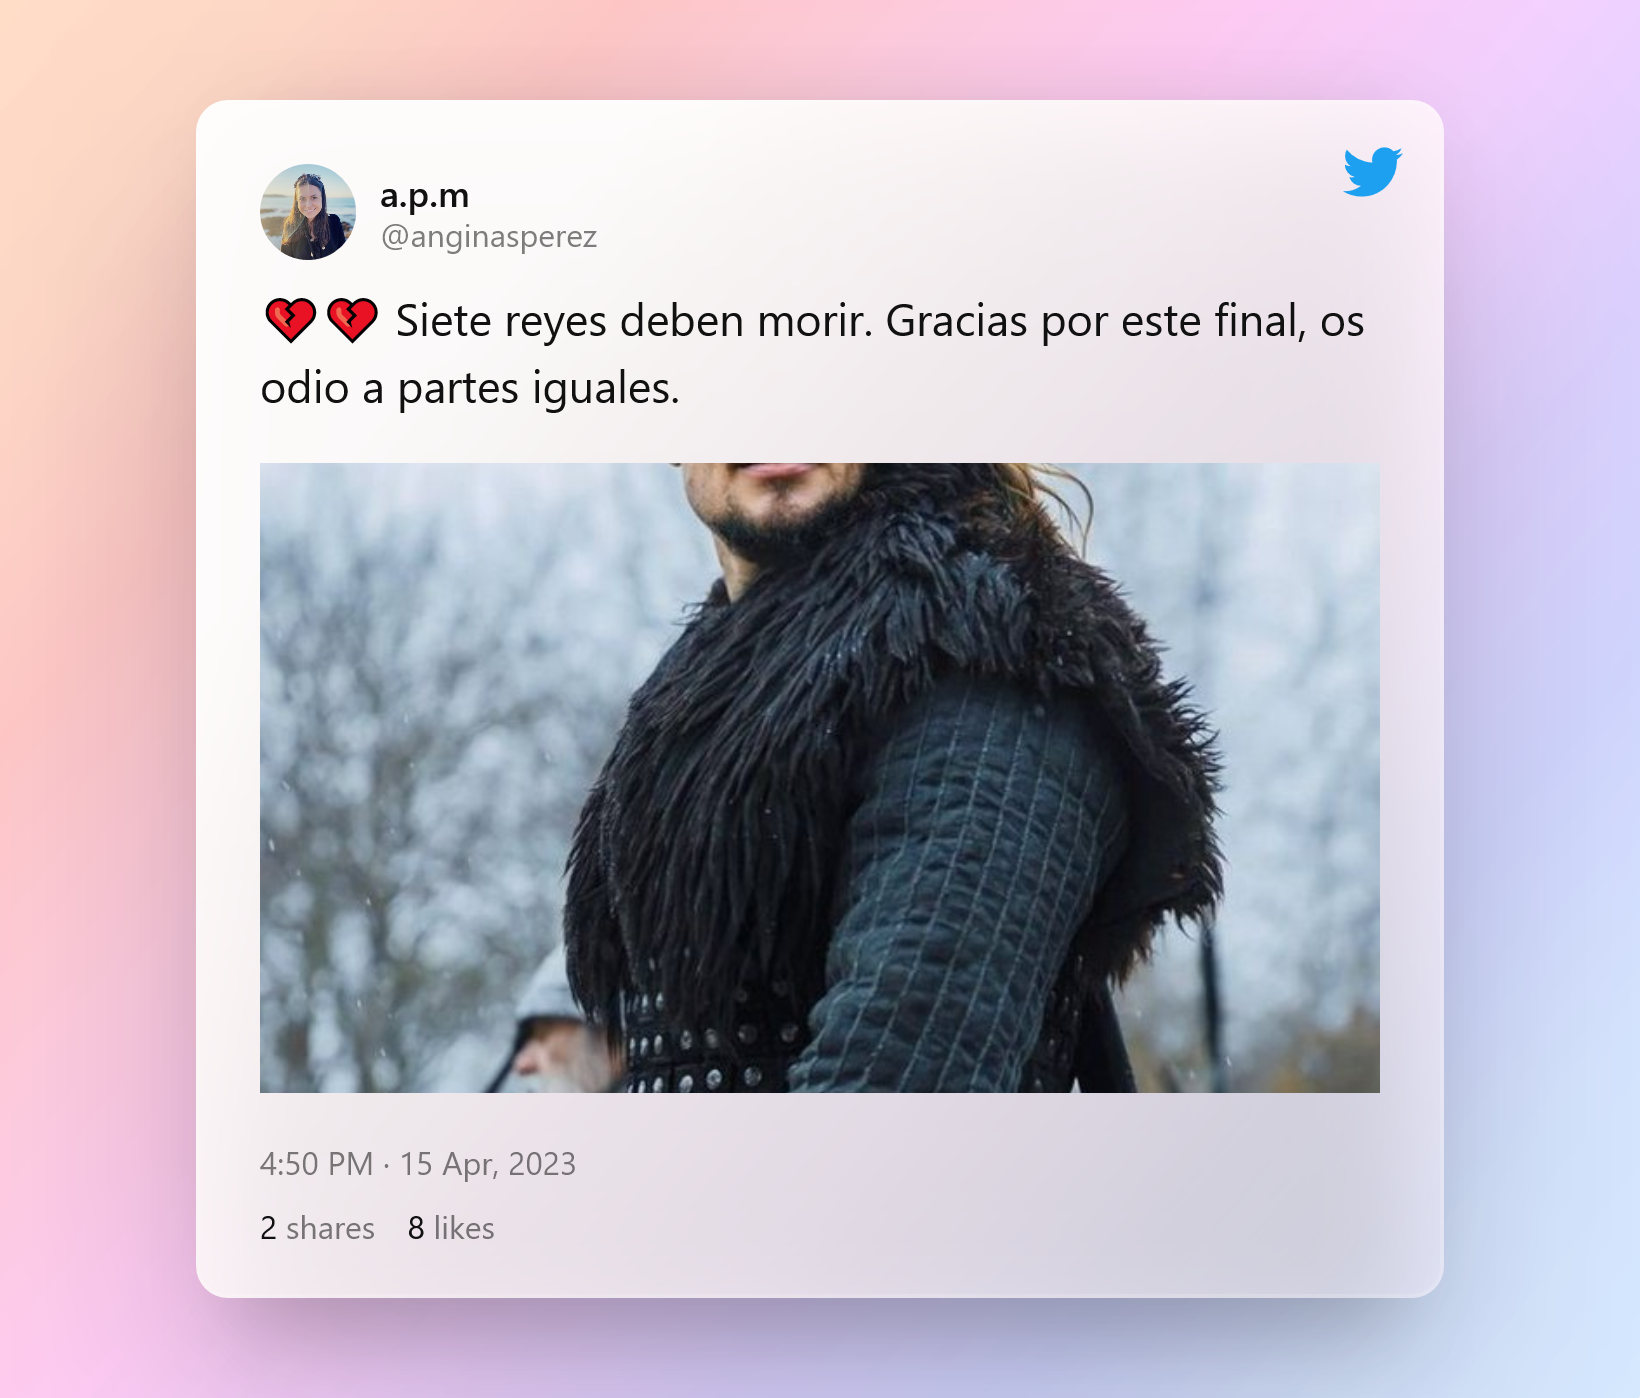This screenshot has height=1398, width=1640.
Task: Click the Twitter bird logo
Action: click(1372, 172)
